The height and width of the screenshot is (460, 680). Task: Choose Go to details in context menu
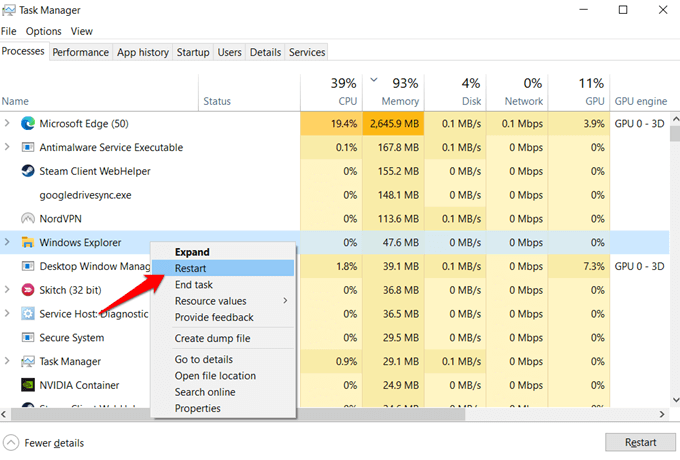click(223, 359)
